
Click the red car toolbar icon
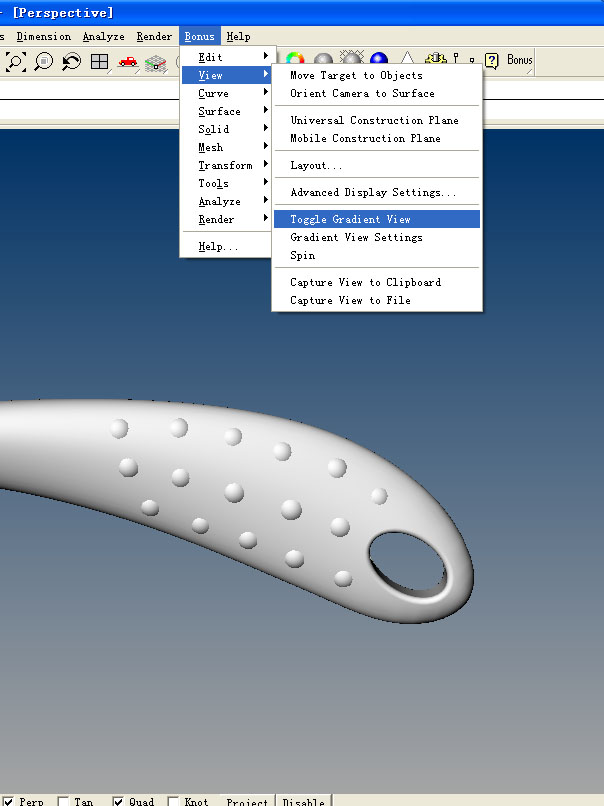coord(127,62)
